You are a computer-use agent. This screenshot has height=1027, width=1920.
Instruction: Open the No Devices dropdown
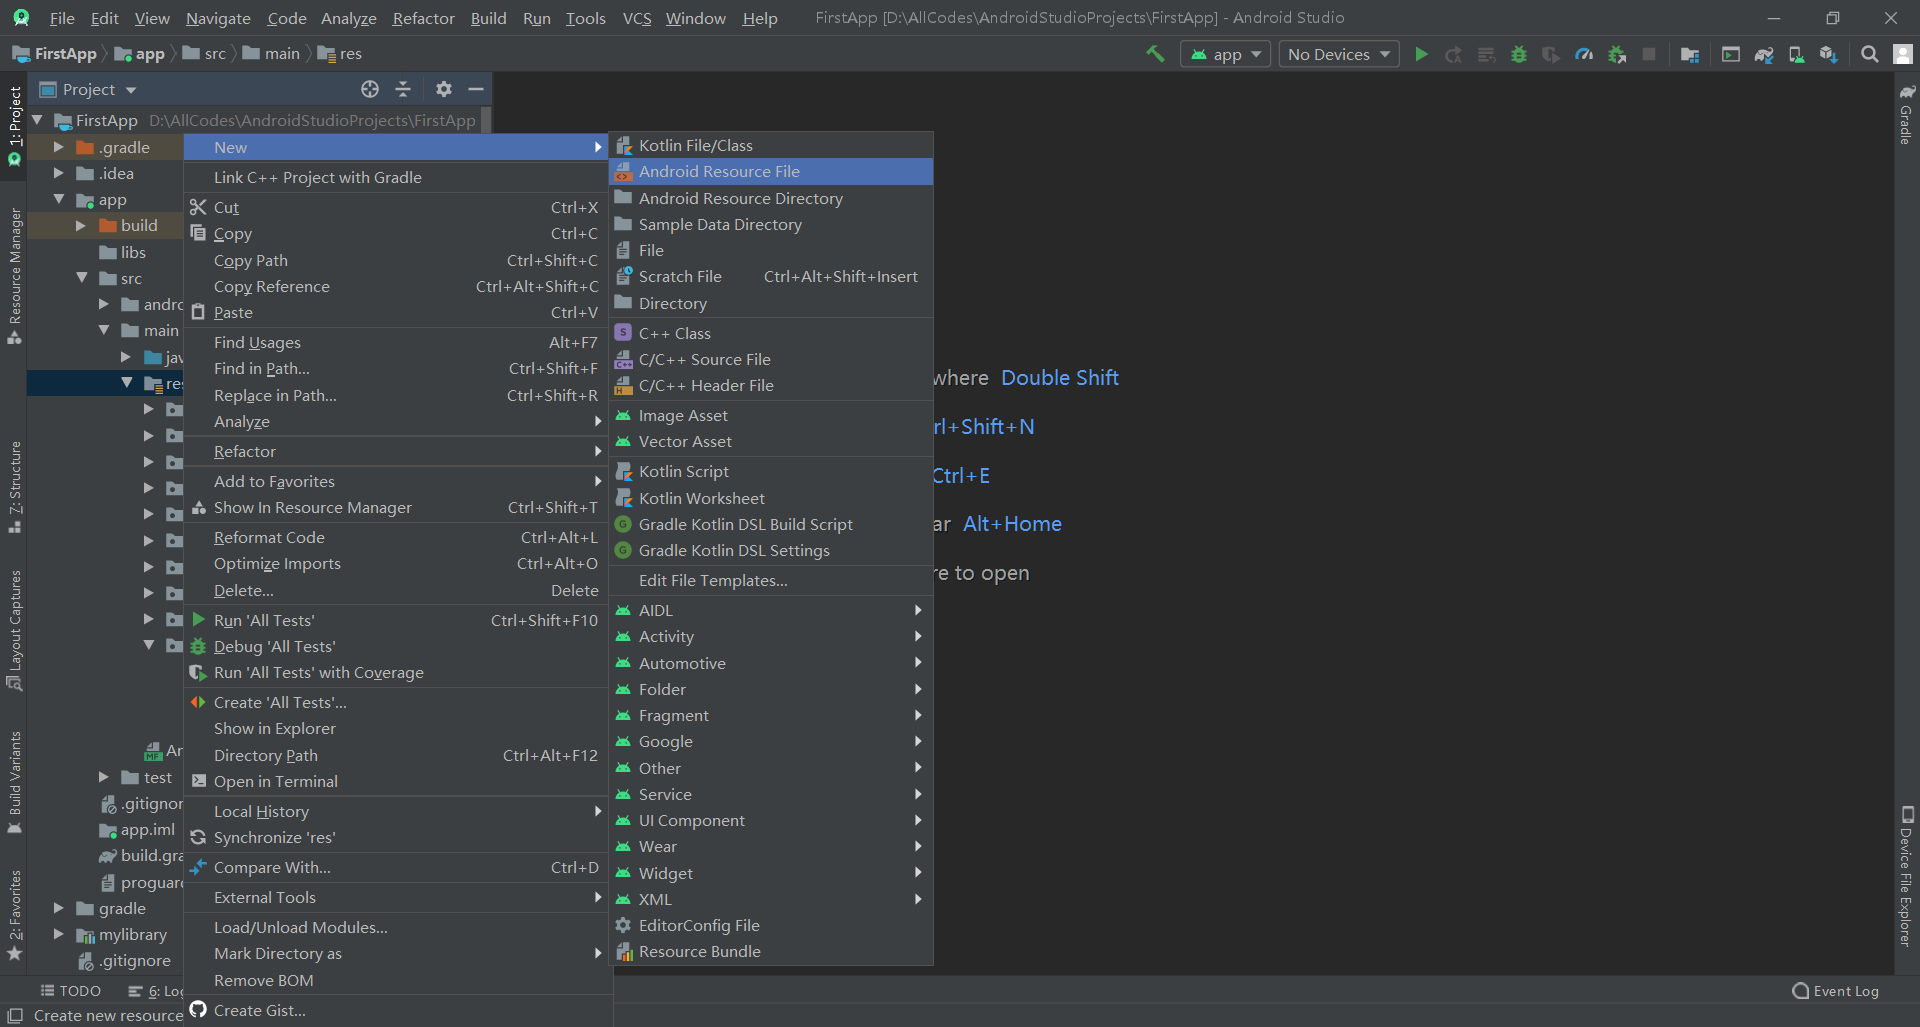tap(1340, 54)
